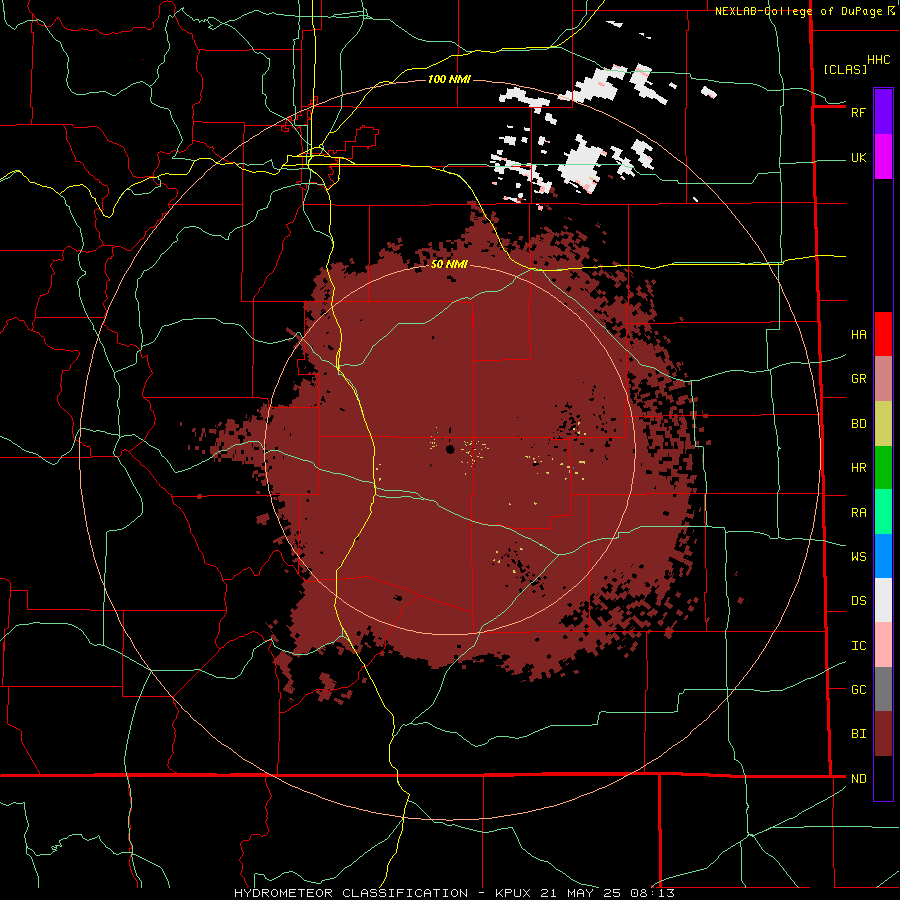This screenshot has width=900, height=900.
Task: Click the purple RF legend swatch
Action: (x=883, y=112)
